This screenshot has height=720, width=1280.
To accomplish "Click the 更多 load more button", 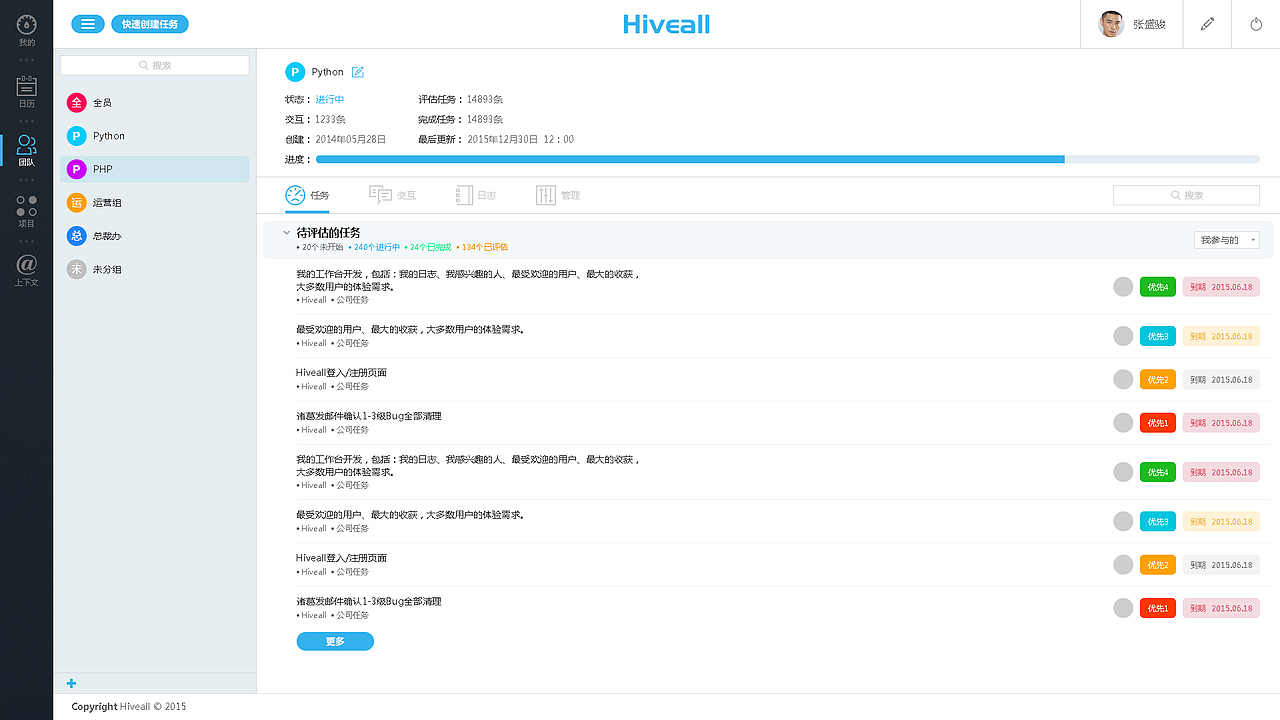I will [335, 641].
